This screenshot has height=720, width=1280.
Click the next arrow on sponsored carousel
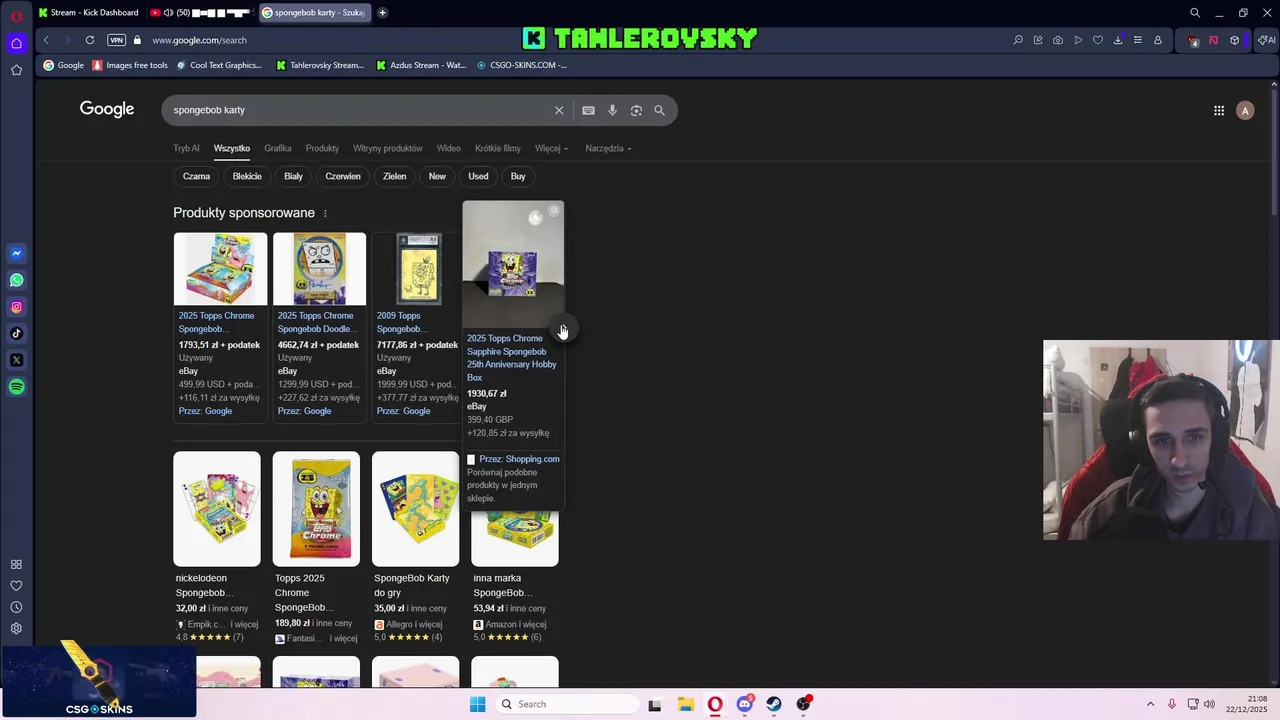point(562,330)
